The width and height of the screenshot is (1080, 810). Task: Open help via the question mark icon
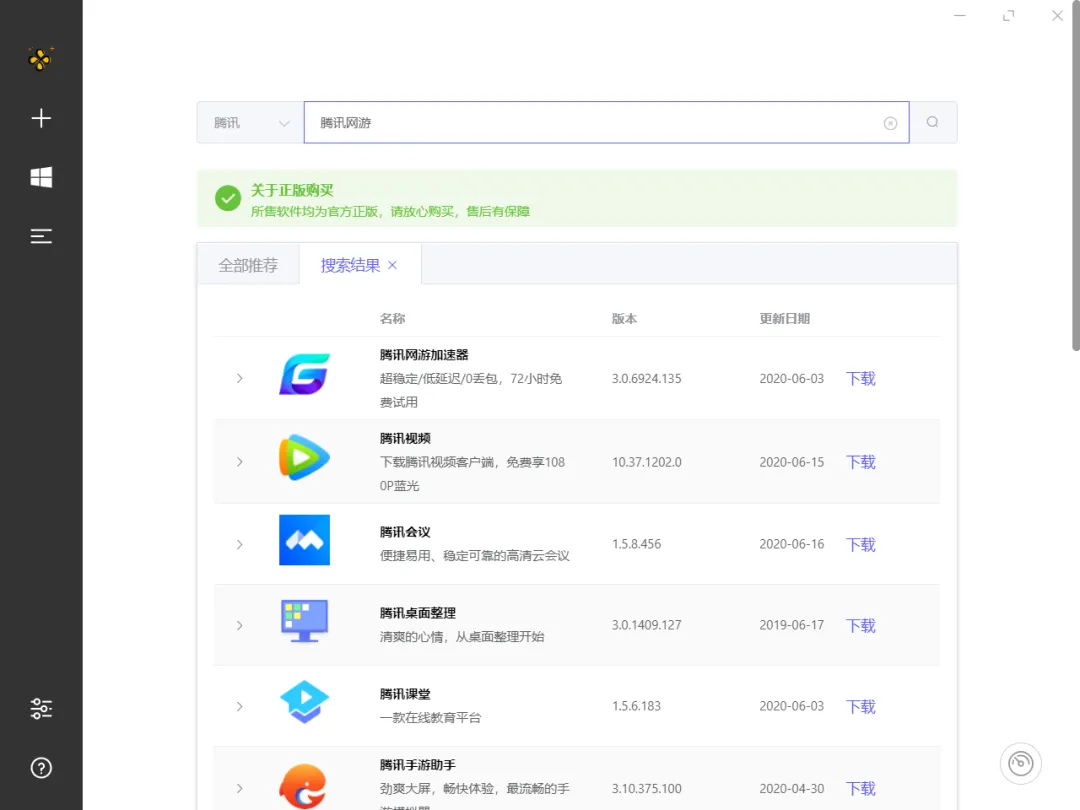[x=41, y=768]
